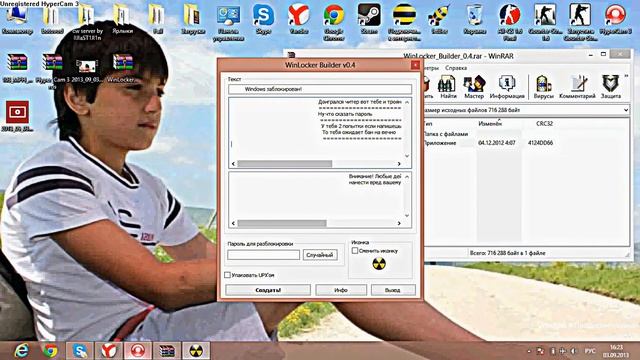Image resolution: width=640 pixels, height=360 pixels.
Task: Switch to WinRAR on the taskbar
Action: (x=167, y=351)
